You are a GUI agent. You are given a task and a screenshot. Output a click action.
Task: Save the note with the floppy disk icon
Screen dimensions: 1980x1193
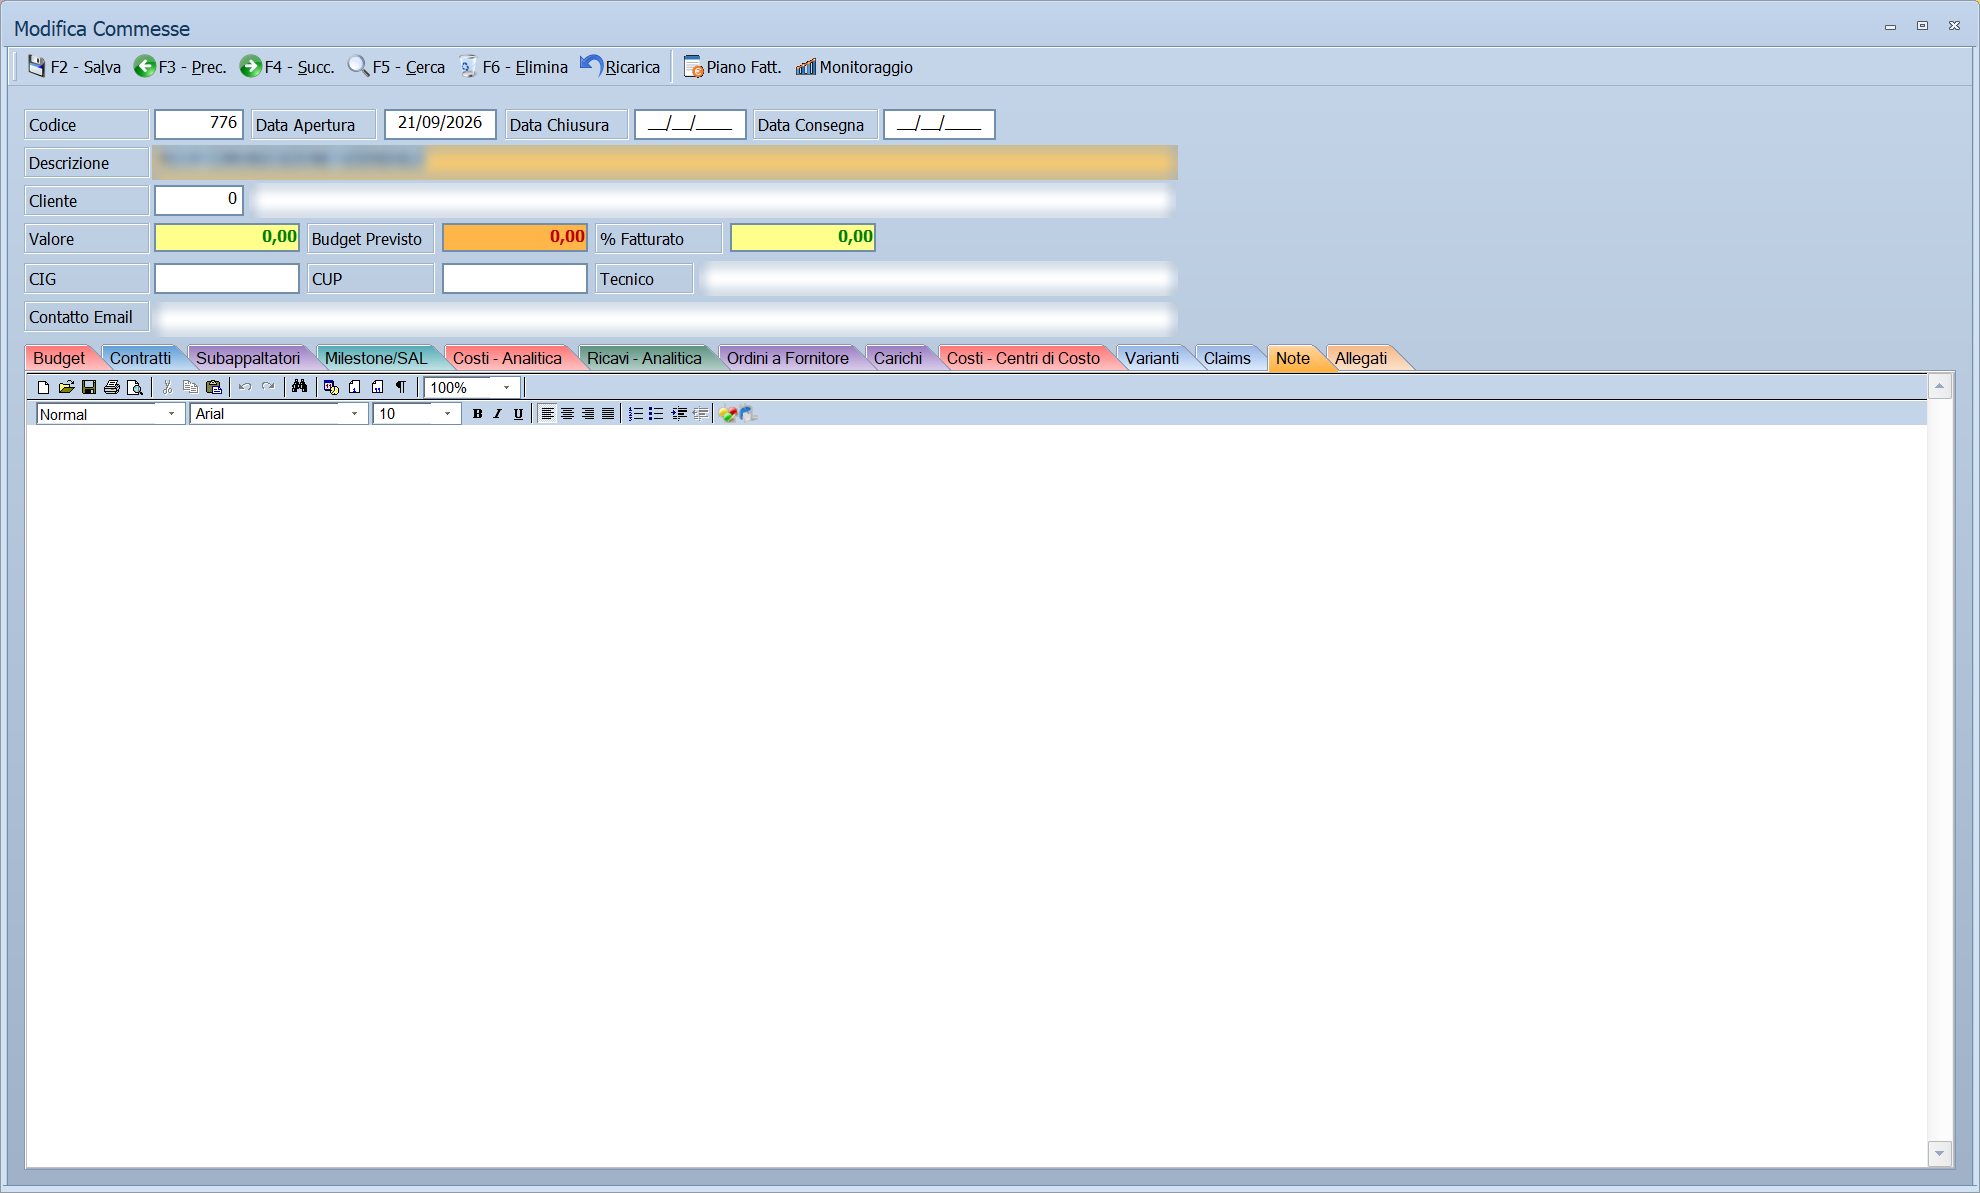click(x=89, y=387)
